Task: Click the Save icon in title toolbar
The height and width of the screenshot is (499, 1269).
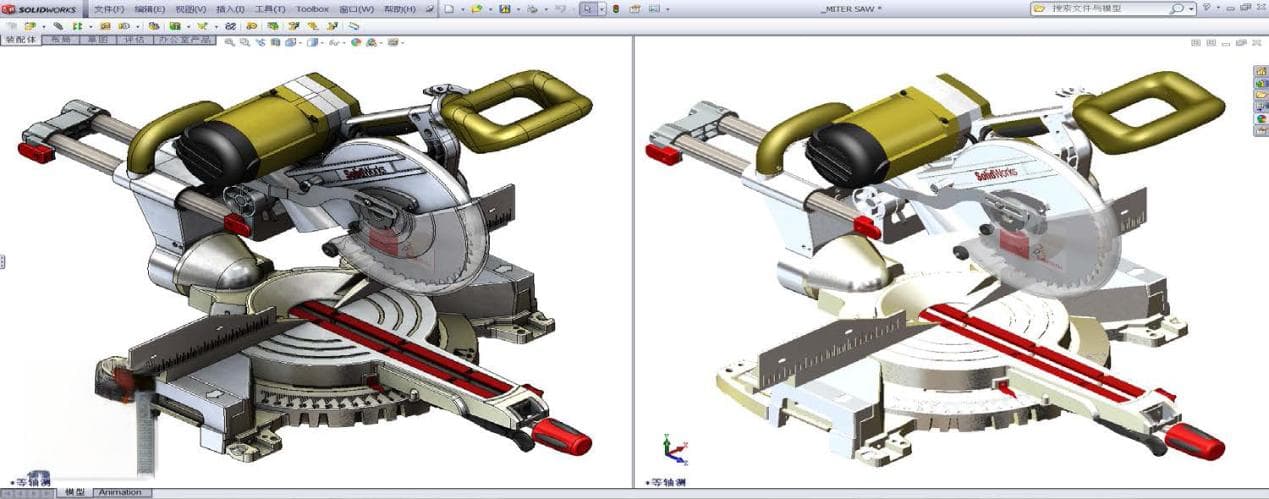Action: coord(505,9)
